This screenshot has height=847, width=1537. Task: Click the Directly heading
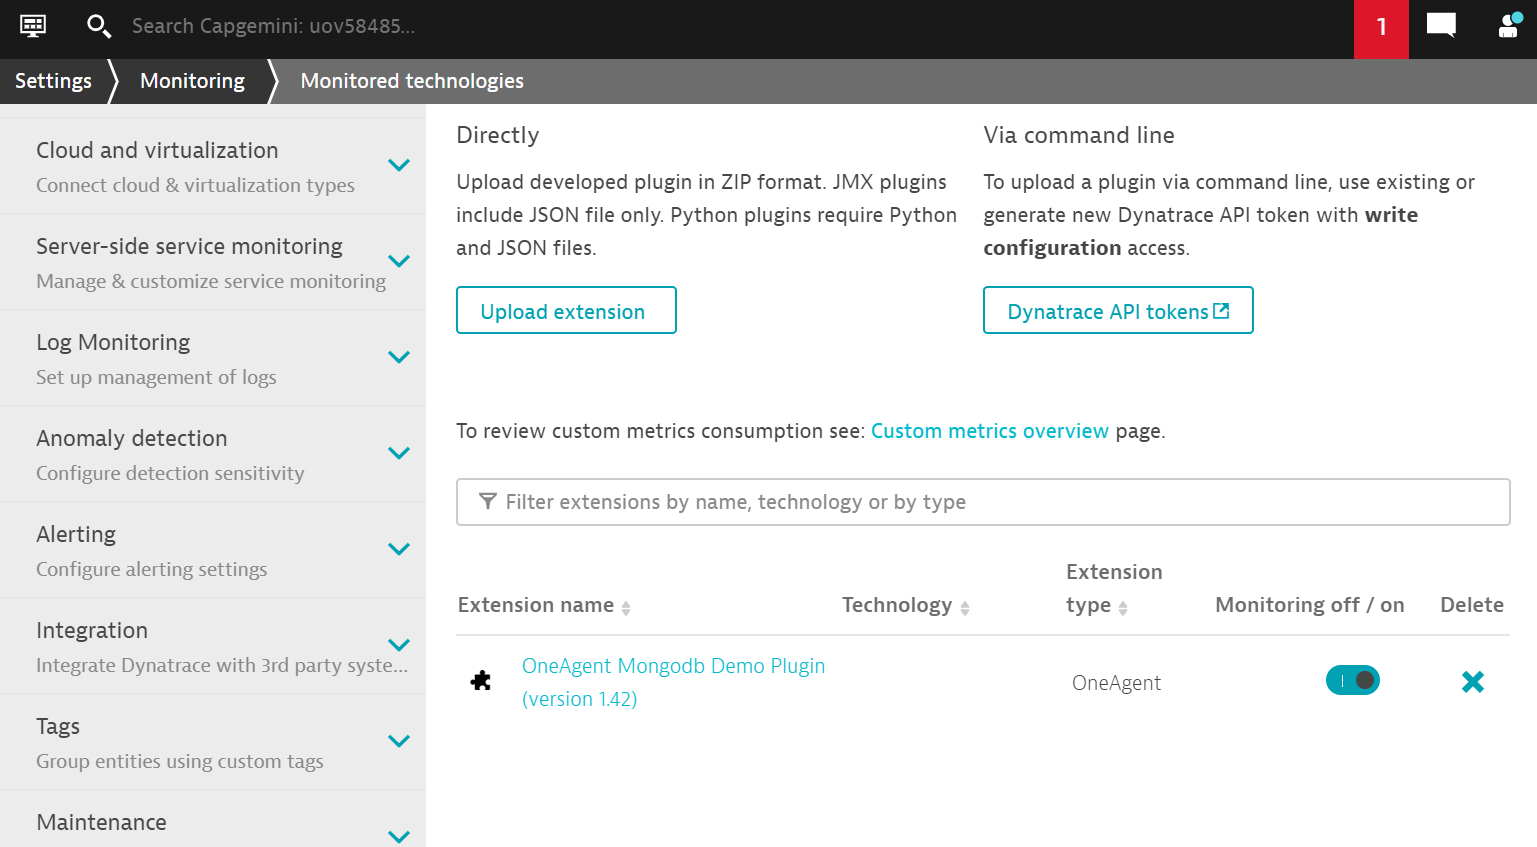[497, 135]
